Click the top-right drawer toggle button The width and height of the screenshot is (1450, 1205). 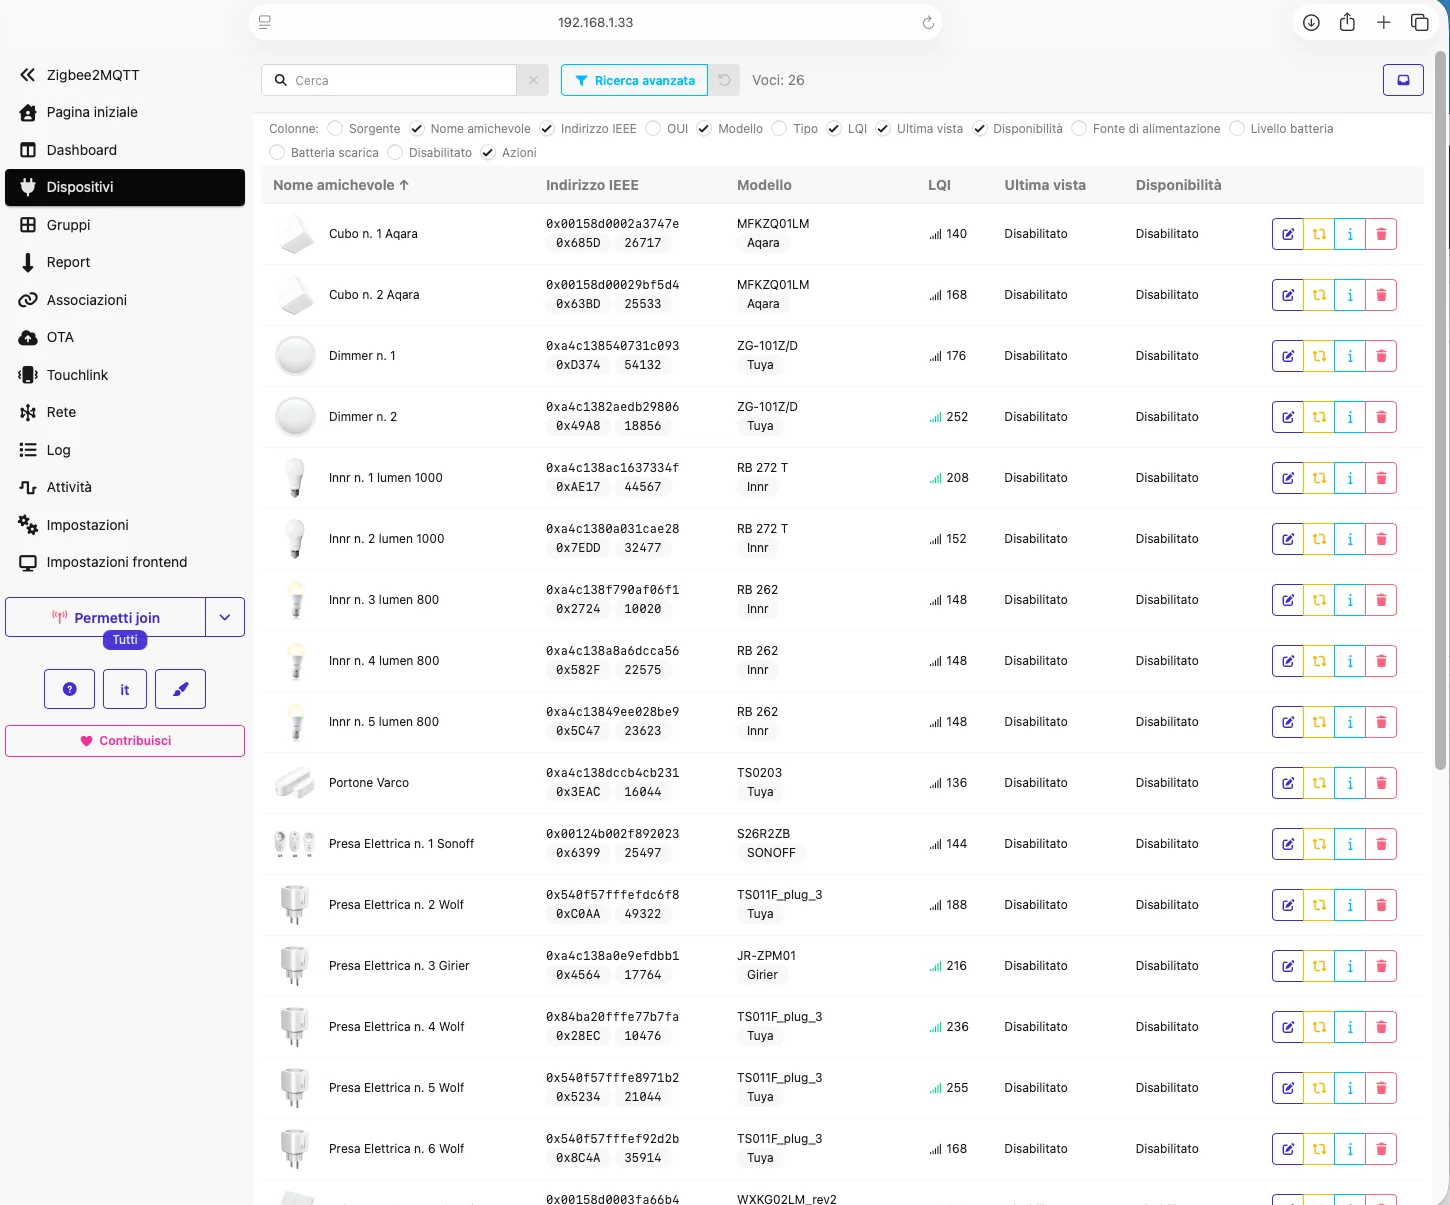(1403, 80)
